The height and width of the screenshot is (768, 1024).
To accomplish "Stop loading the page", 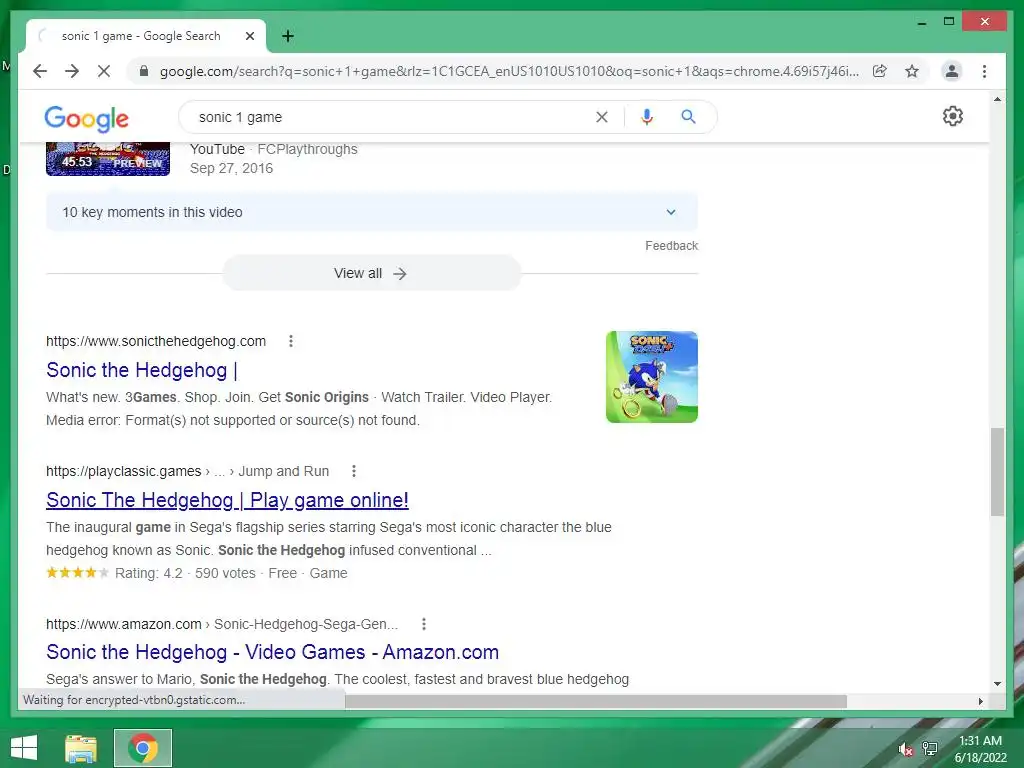I will 104,71.
